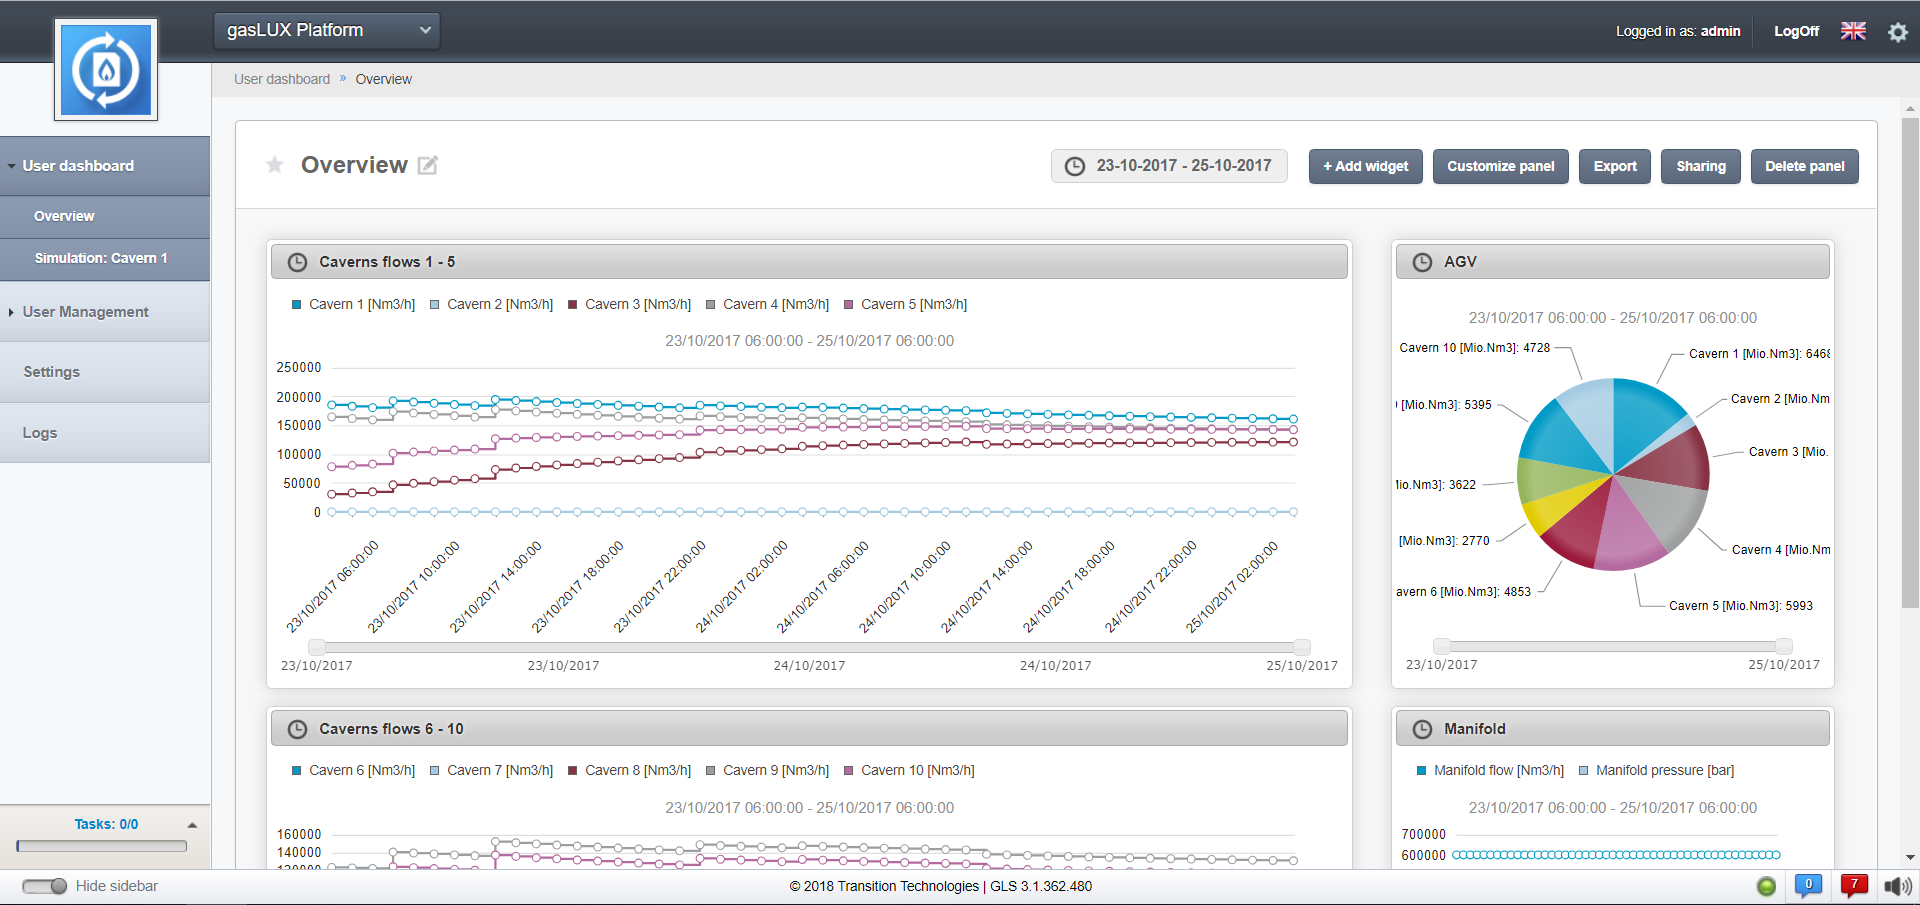
Task: Click the Export button
Action: coord(1614,166)
